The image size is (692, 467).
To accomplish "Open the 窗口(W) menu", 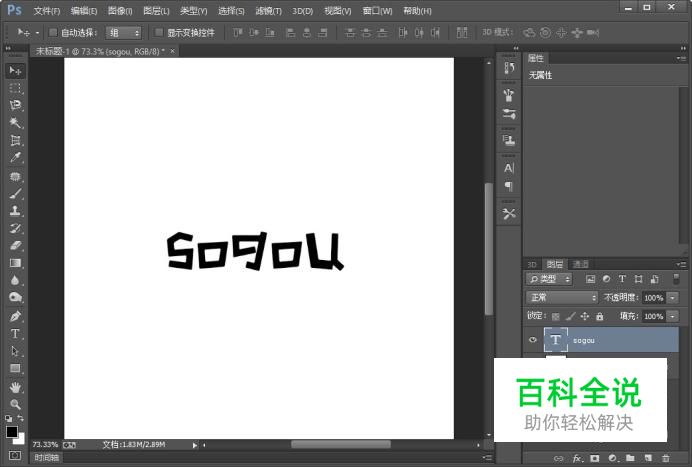I will click(377, 11).
